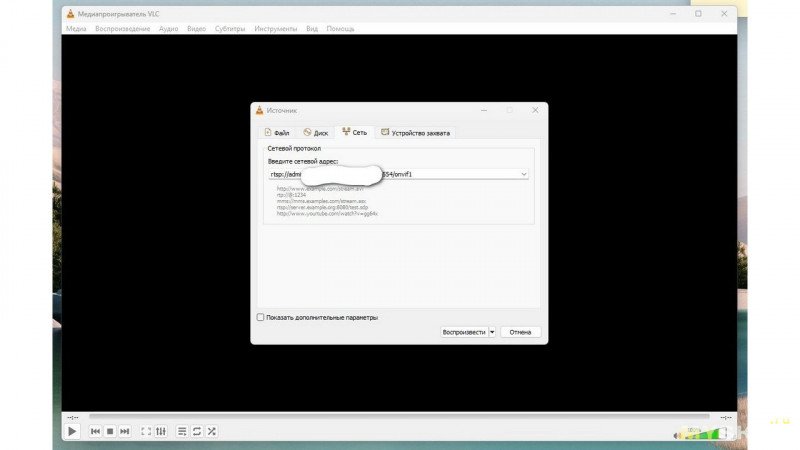Enable shuffle (random) icon
800x450 pixels.
point(211,431)
